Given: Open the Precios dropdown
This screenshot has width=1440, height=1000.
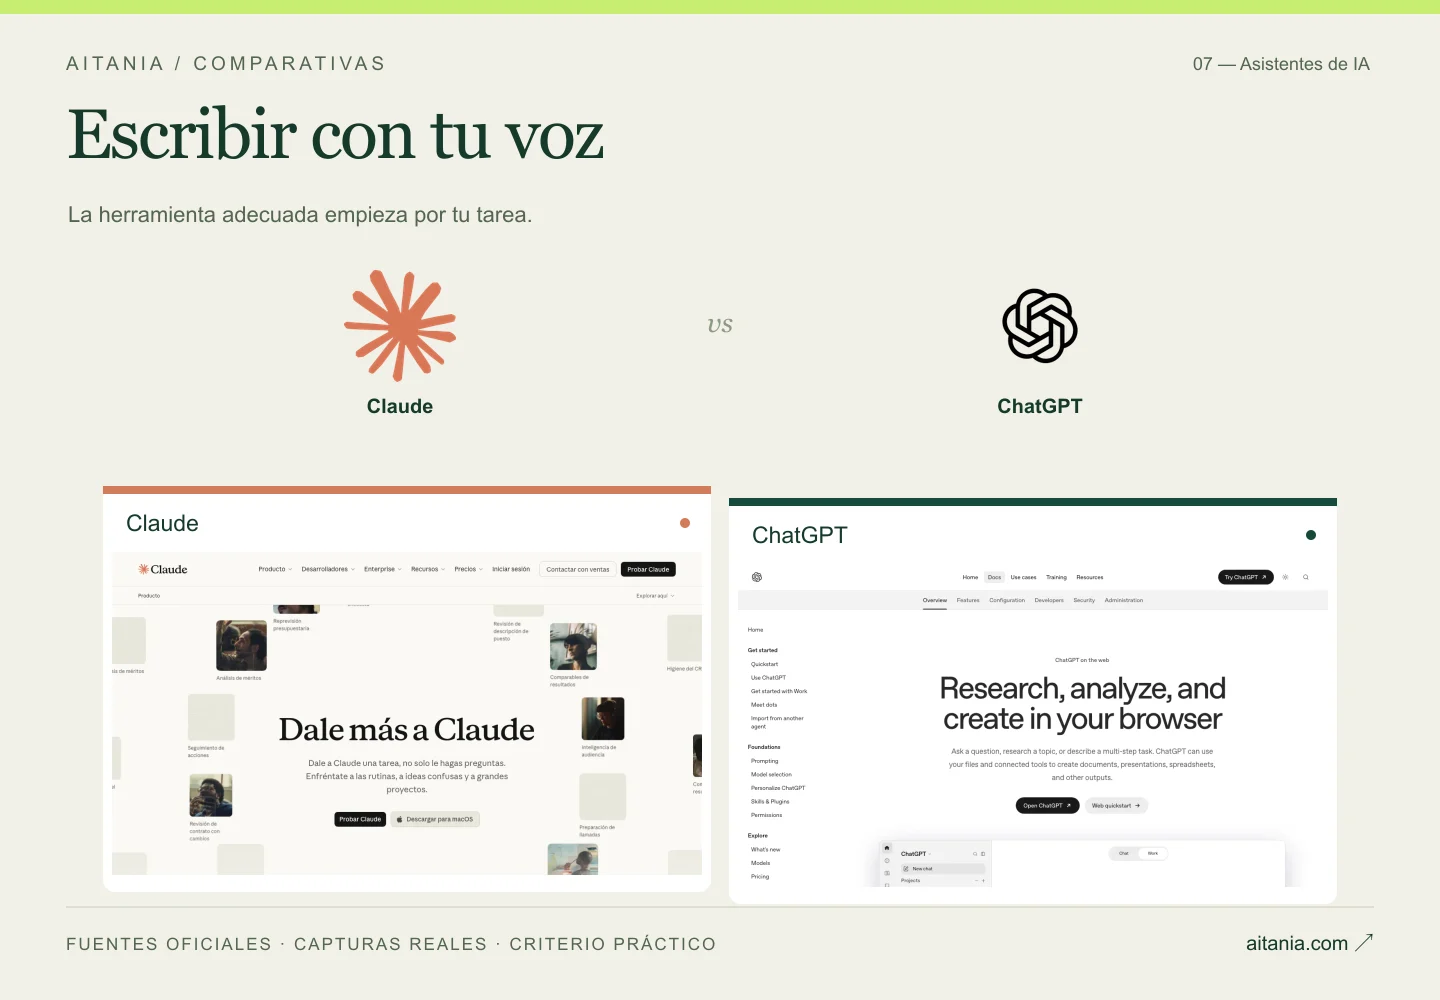Looking at the screenshot, I should coord(468,569).
